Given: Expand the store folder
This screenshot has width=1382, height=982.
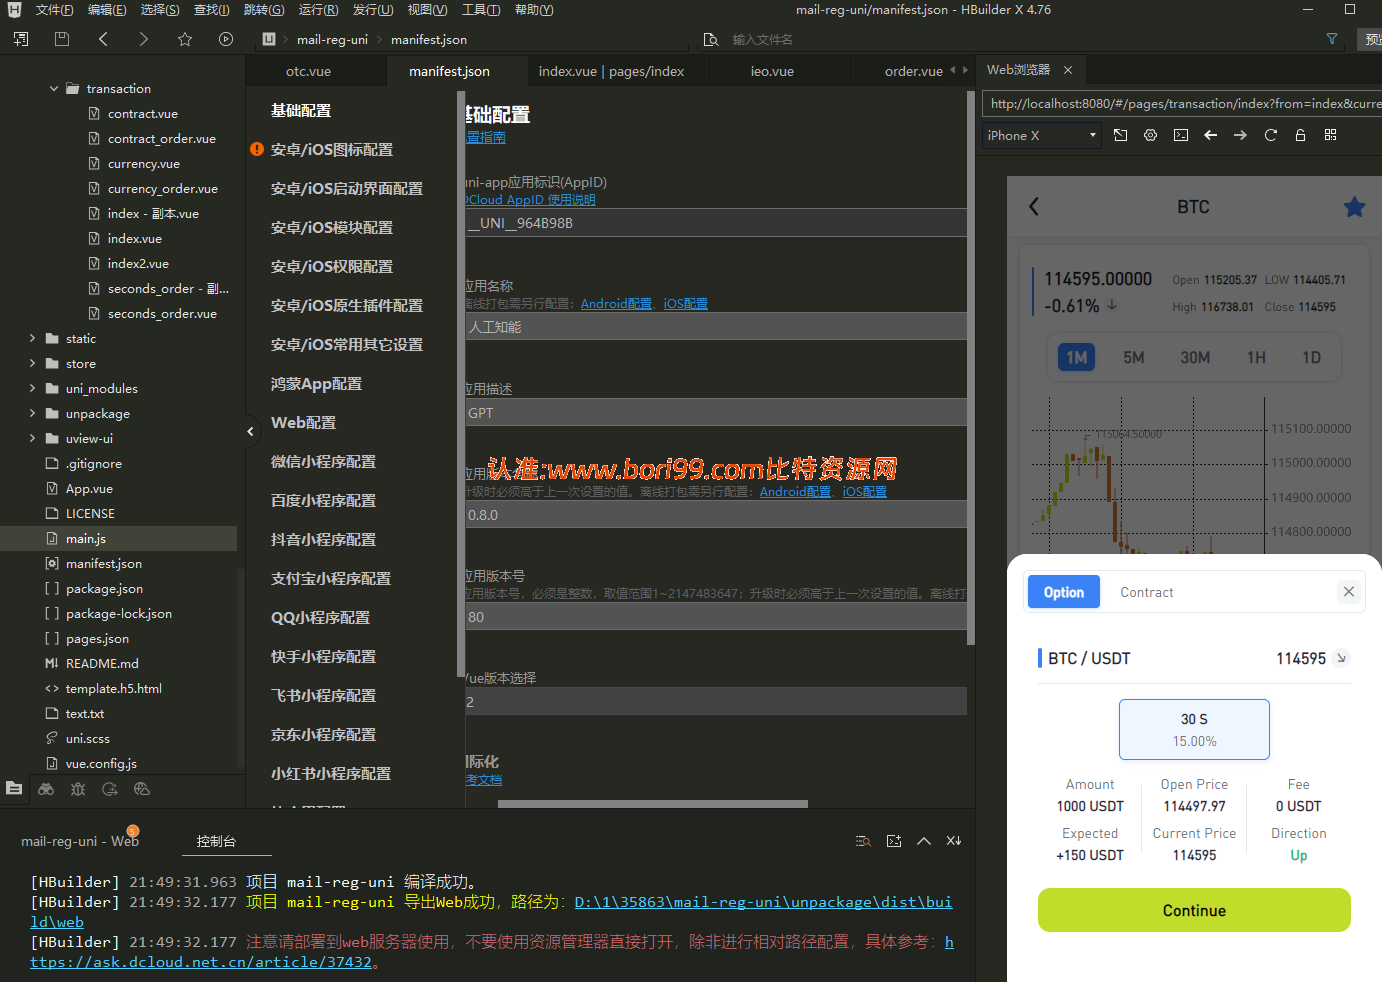Looking at the screenshot, I should [x=32, y=364].
